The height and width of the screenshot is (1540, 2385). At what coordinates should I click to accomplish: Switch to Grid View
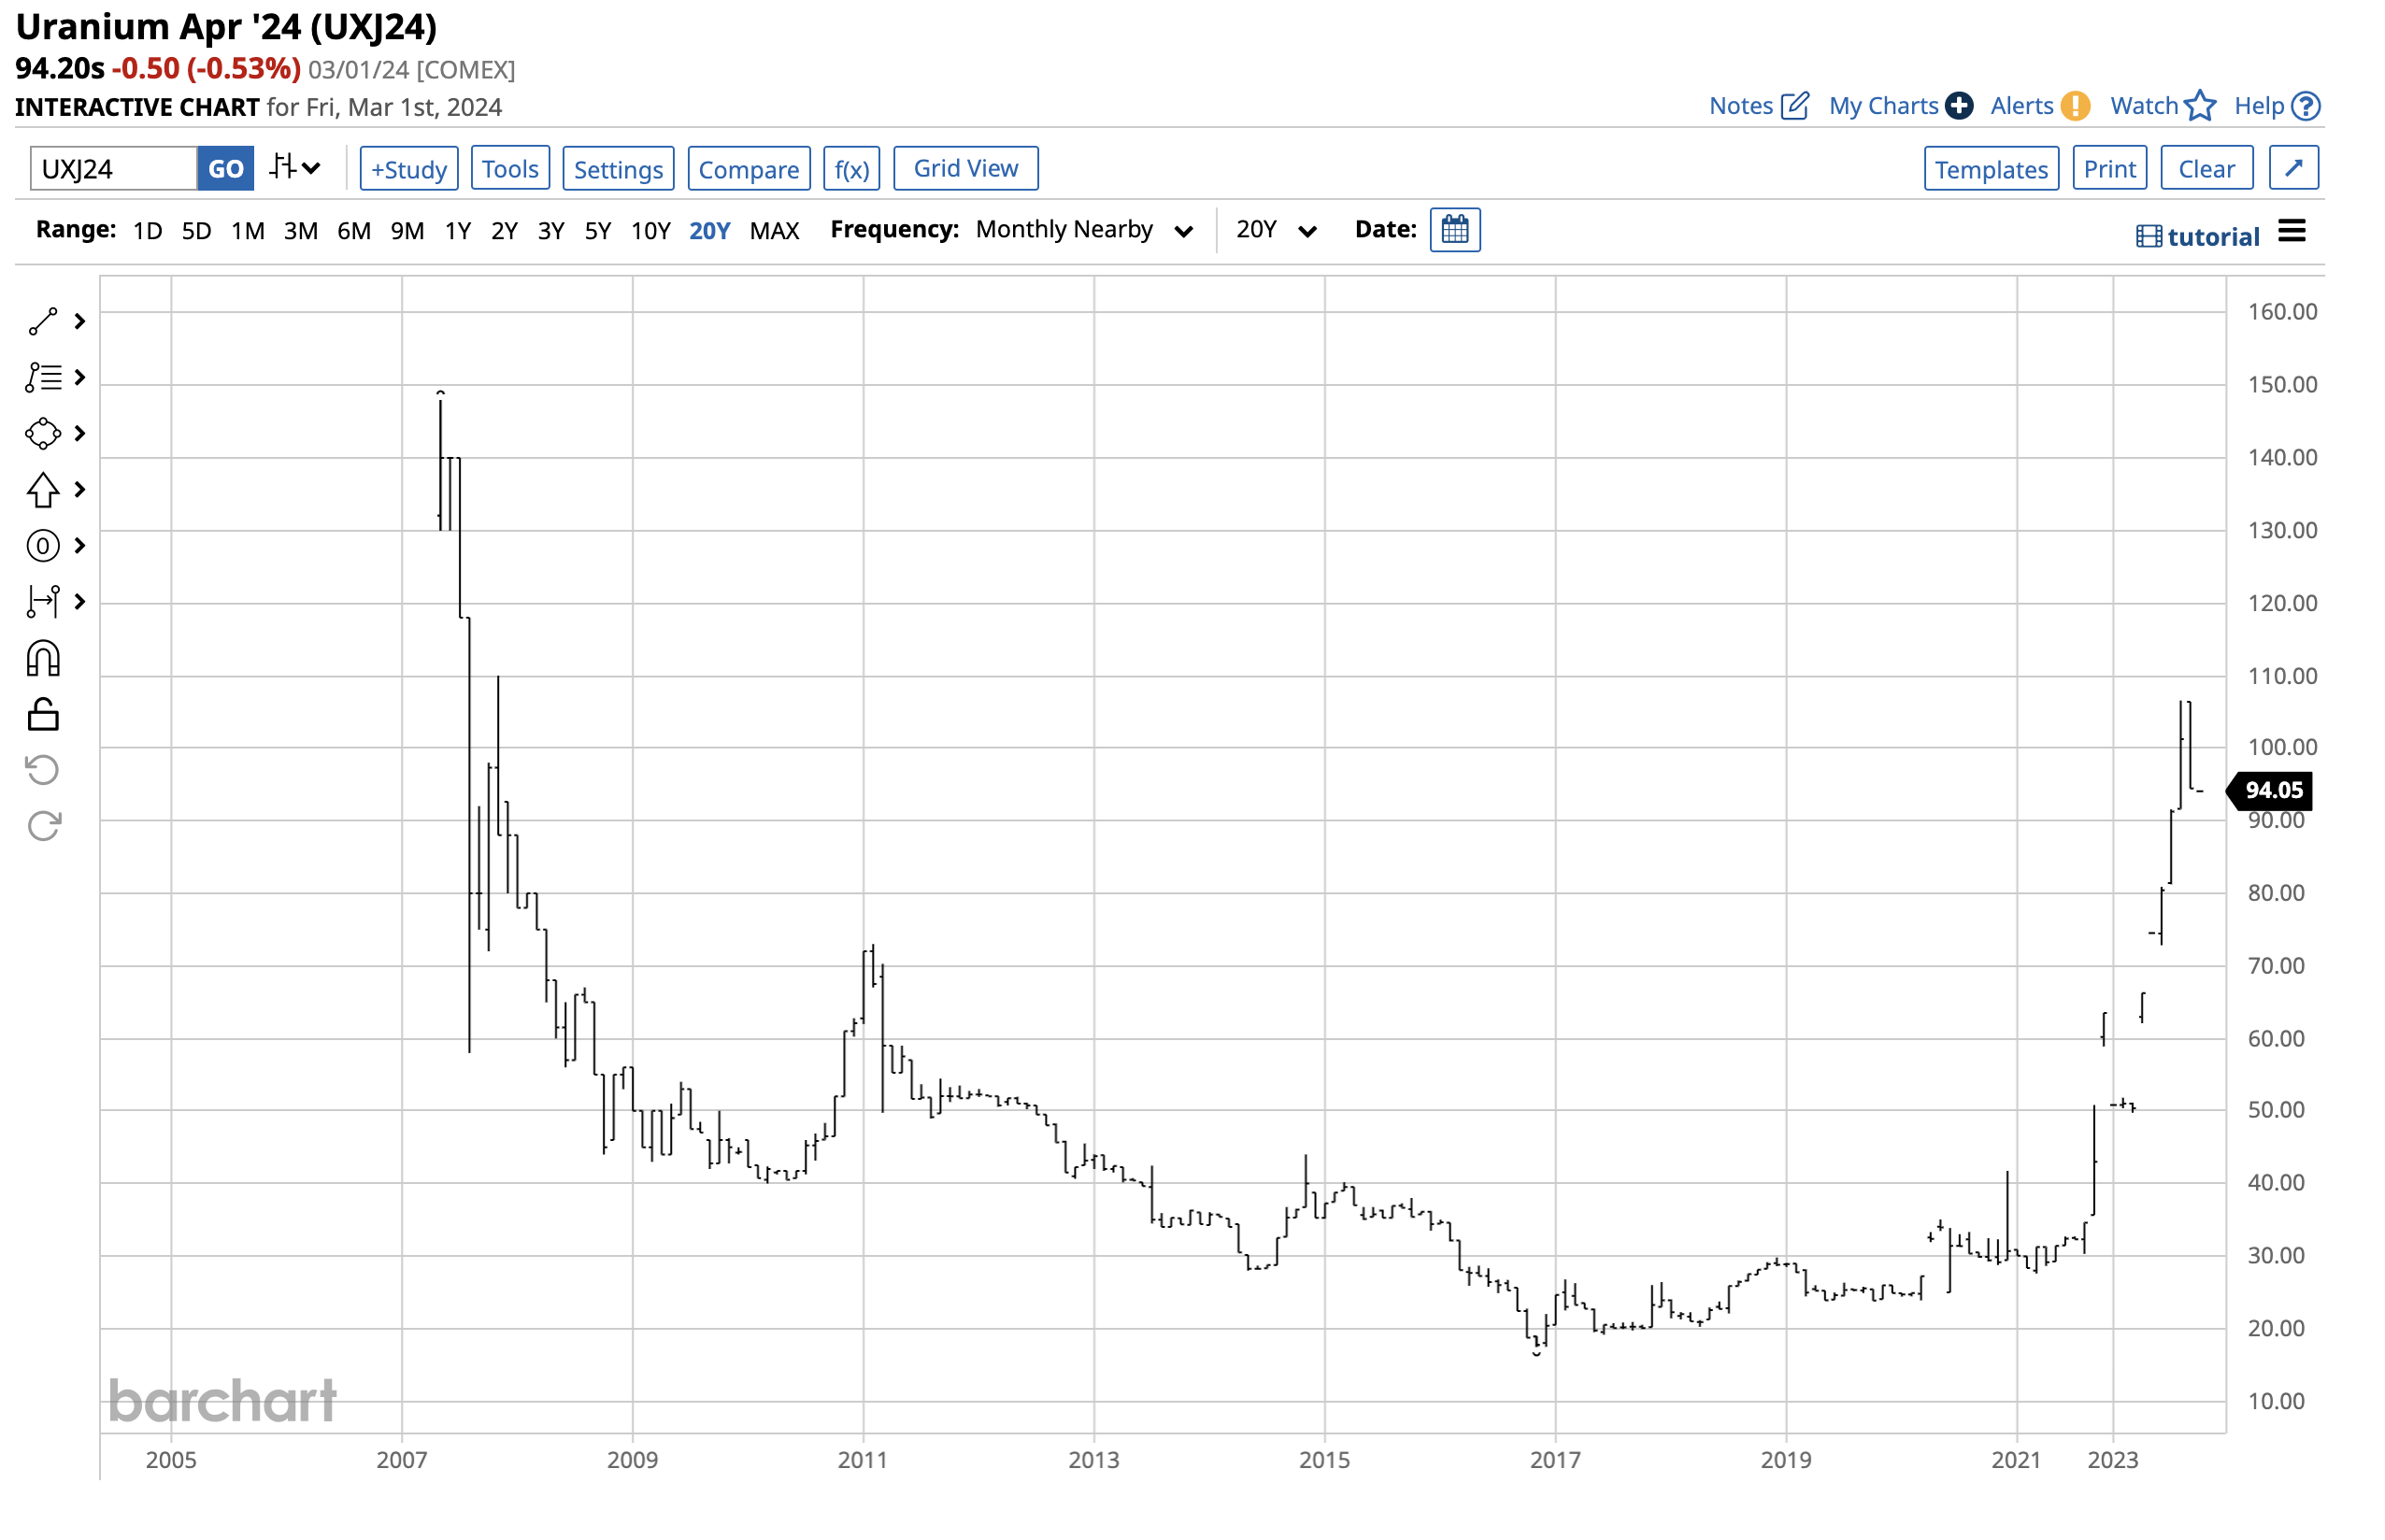tap(965, 168)
